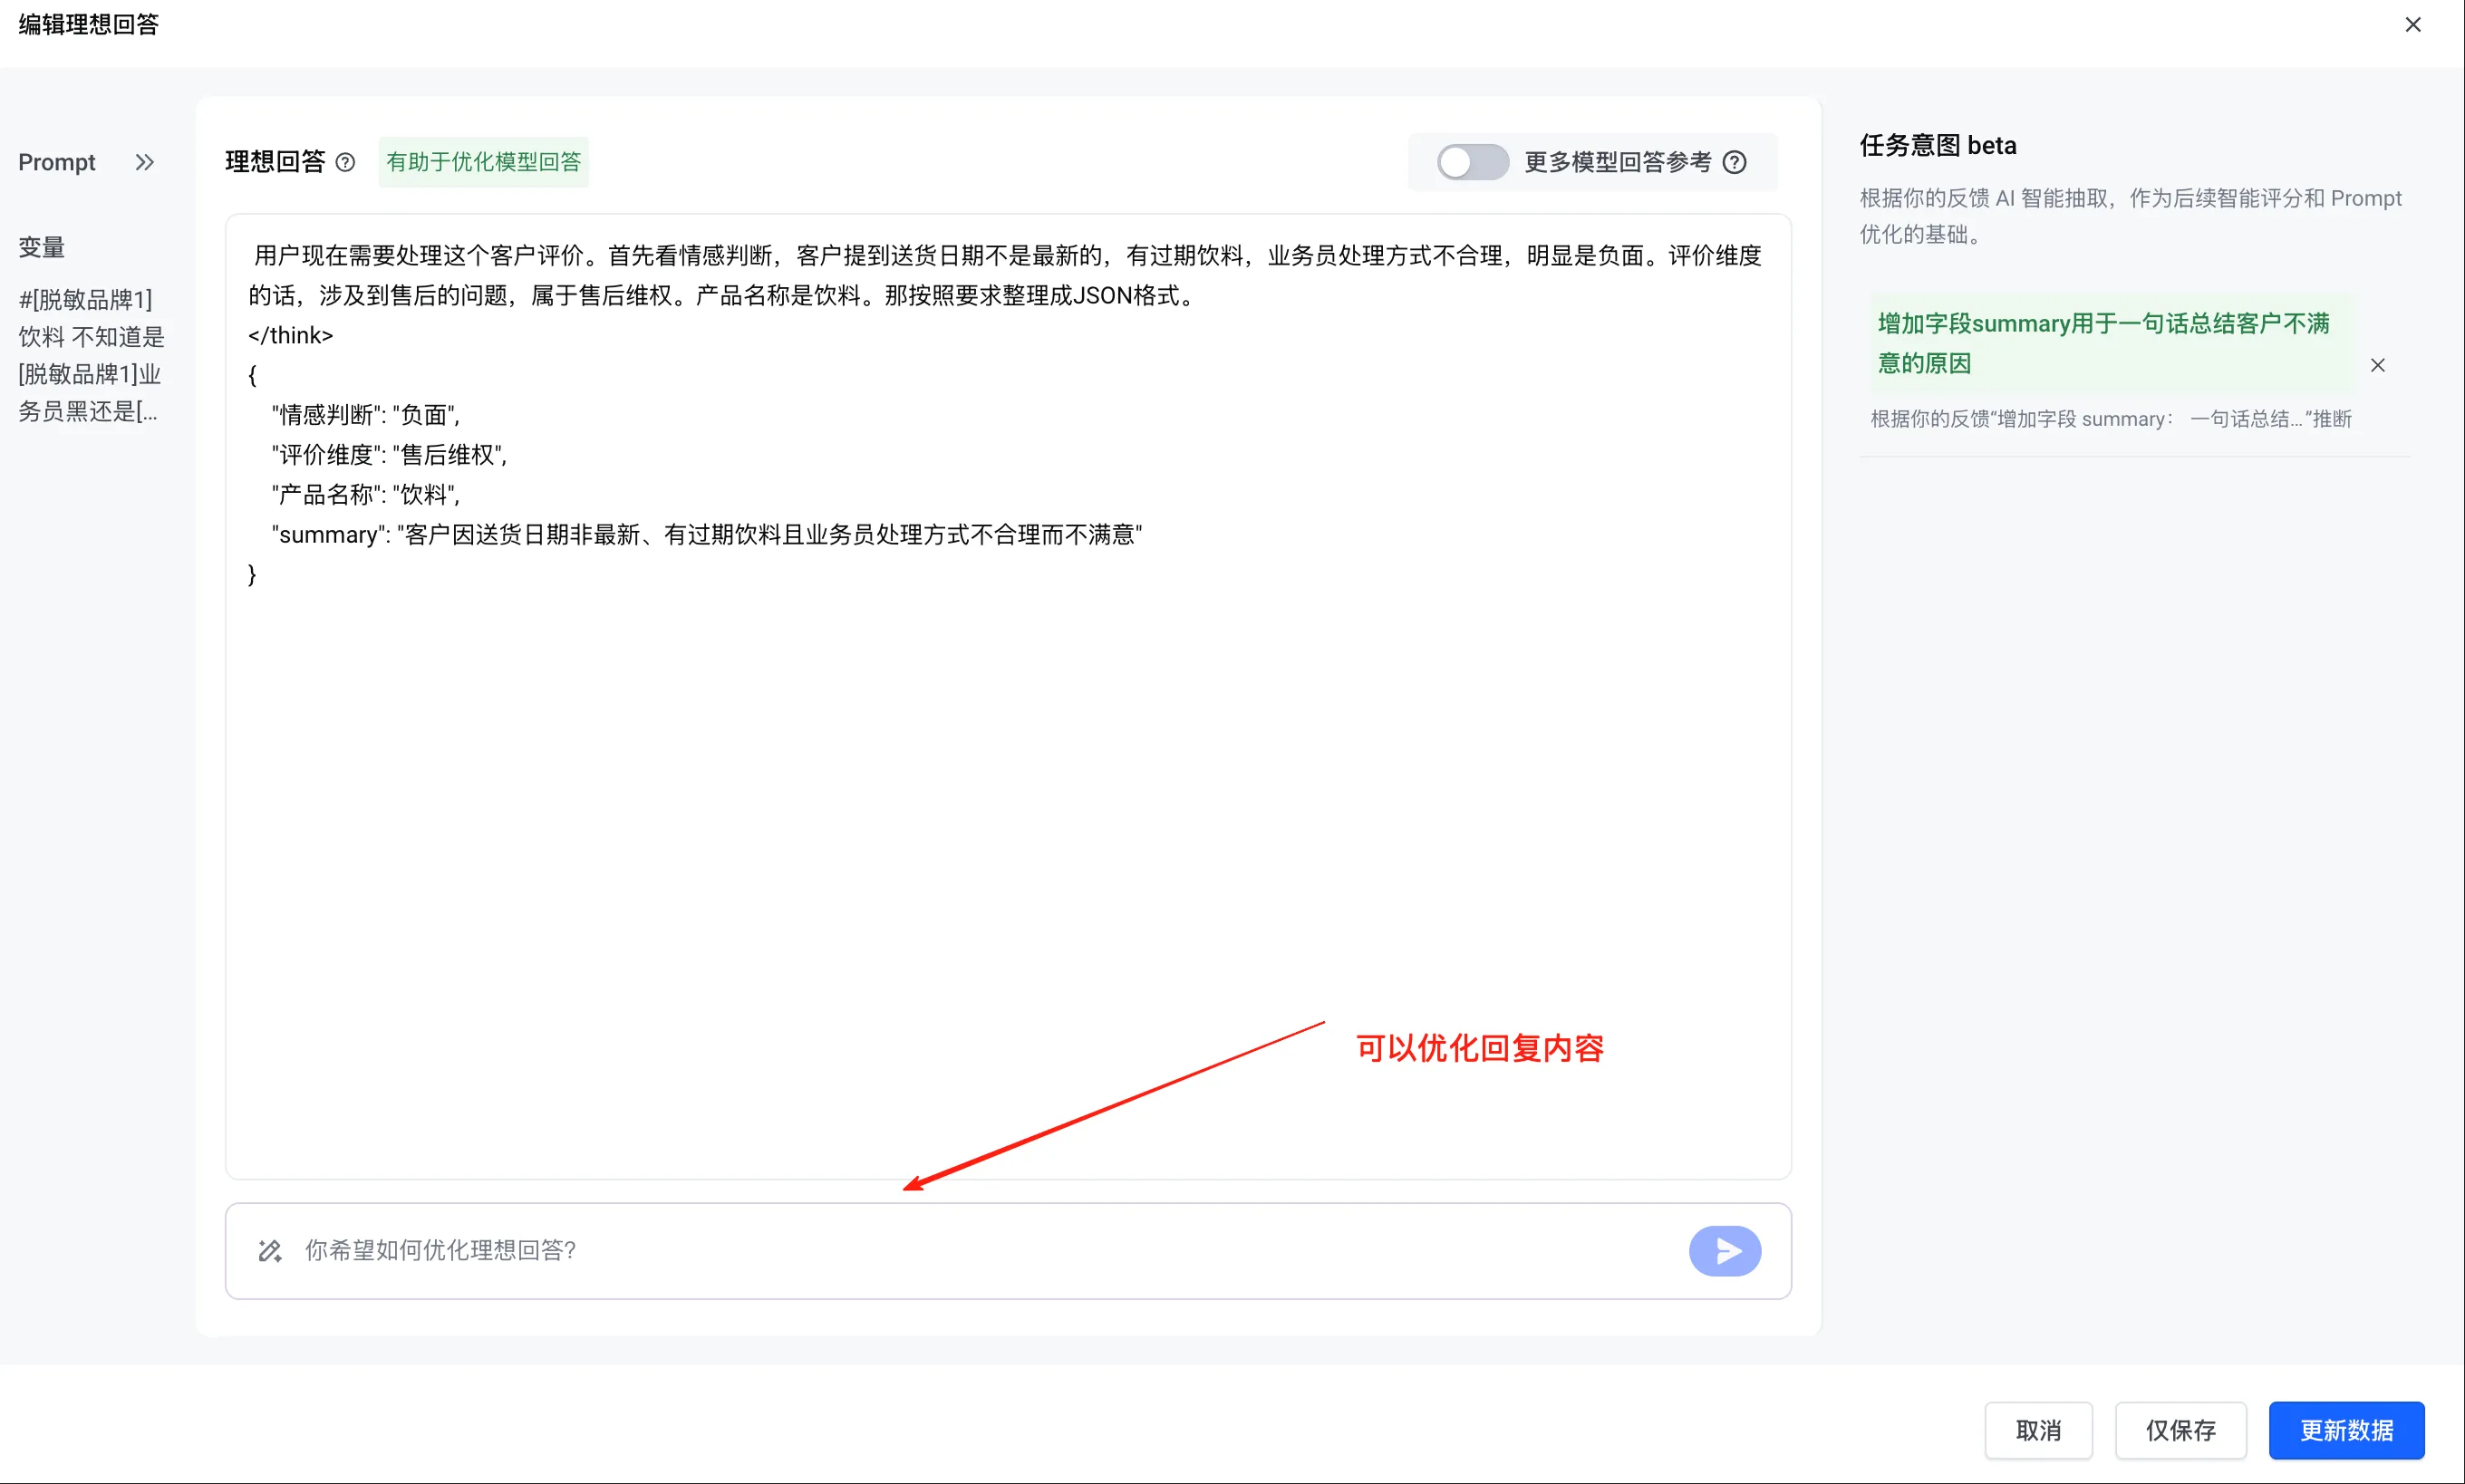Remove the summary task intent item

(x=2377, y=365)
